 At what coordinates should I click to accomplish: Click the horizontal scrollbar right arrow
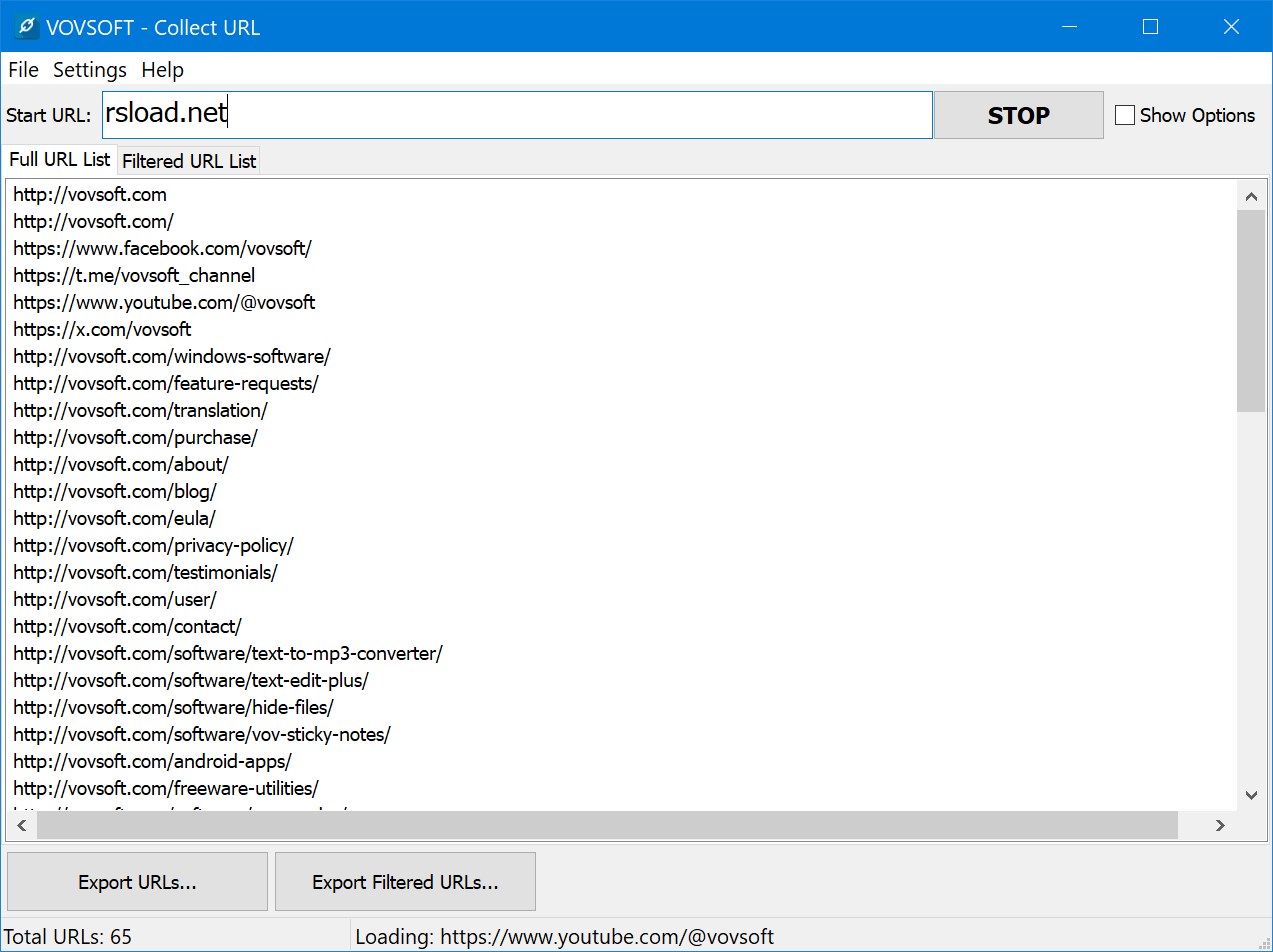coord(1220,825)
